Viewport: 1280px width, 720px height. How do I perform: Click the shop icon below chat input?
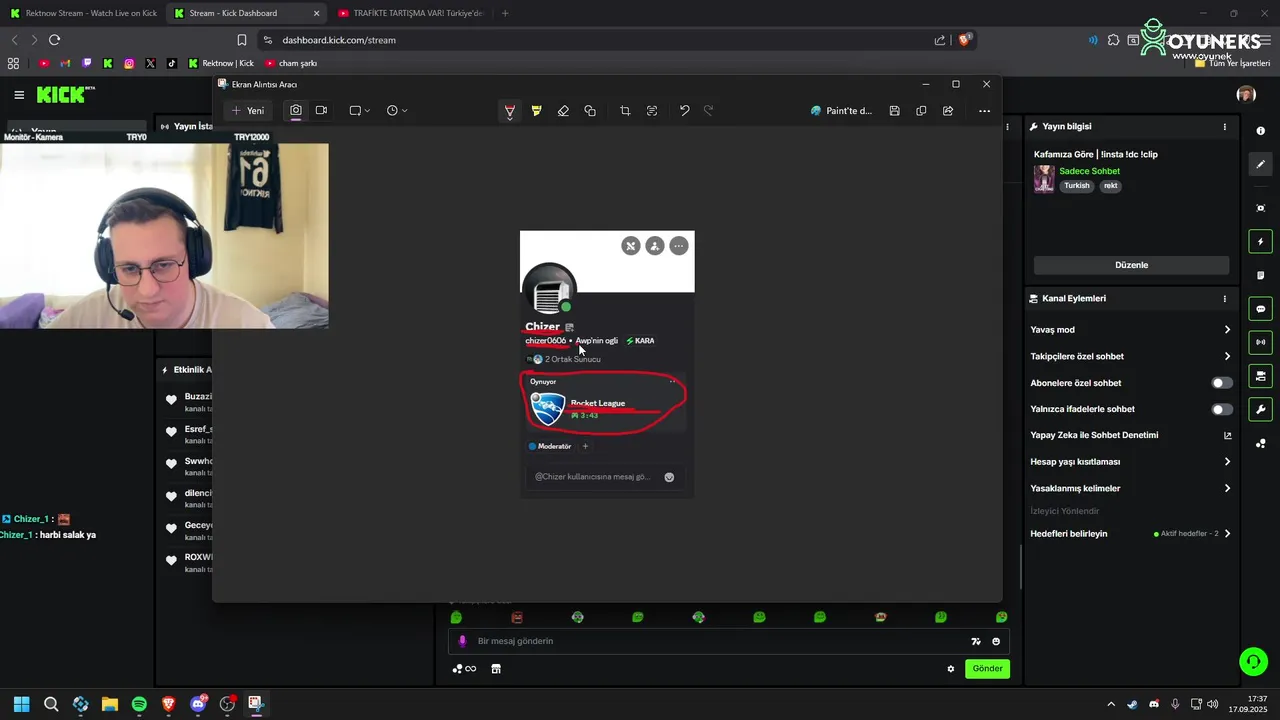tap(495, 669)
